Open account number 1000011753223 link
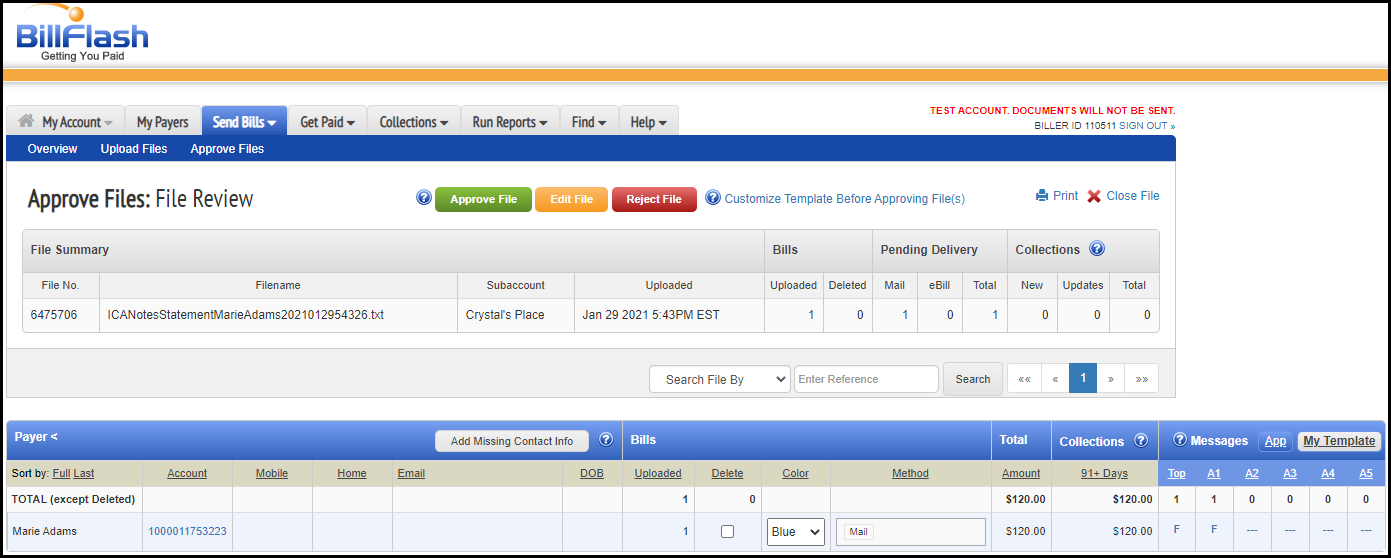This screenshot has height=558, width=1391. (187, 532)
